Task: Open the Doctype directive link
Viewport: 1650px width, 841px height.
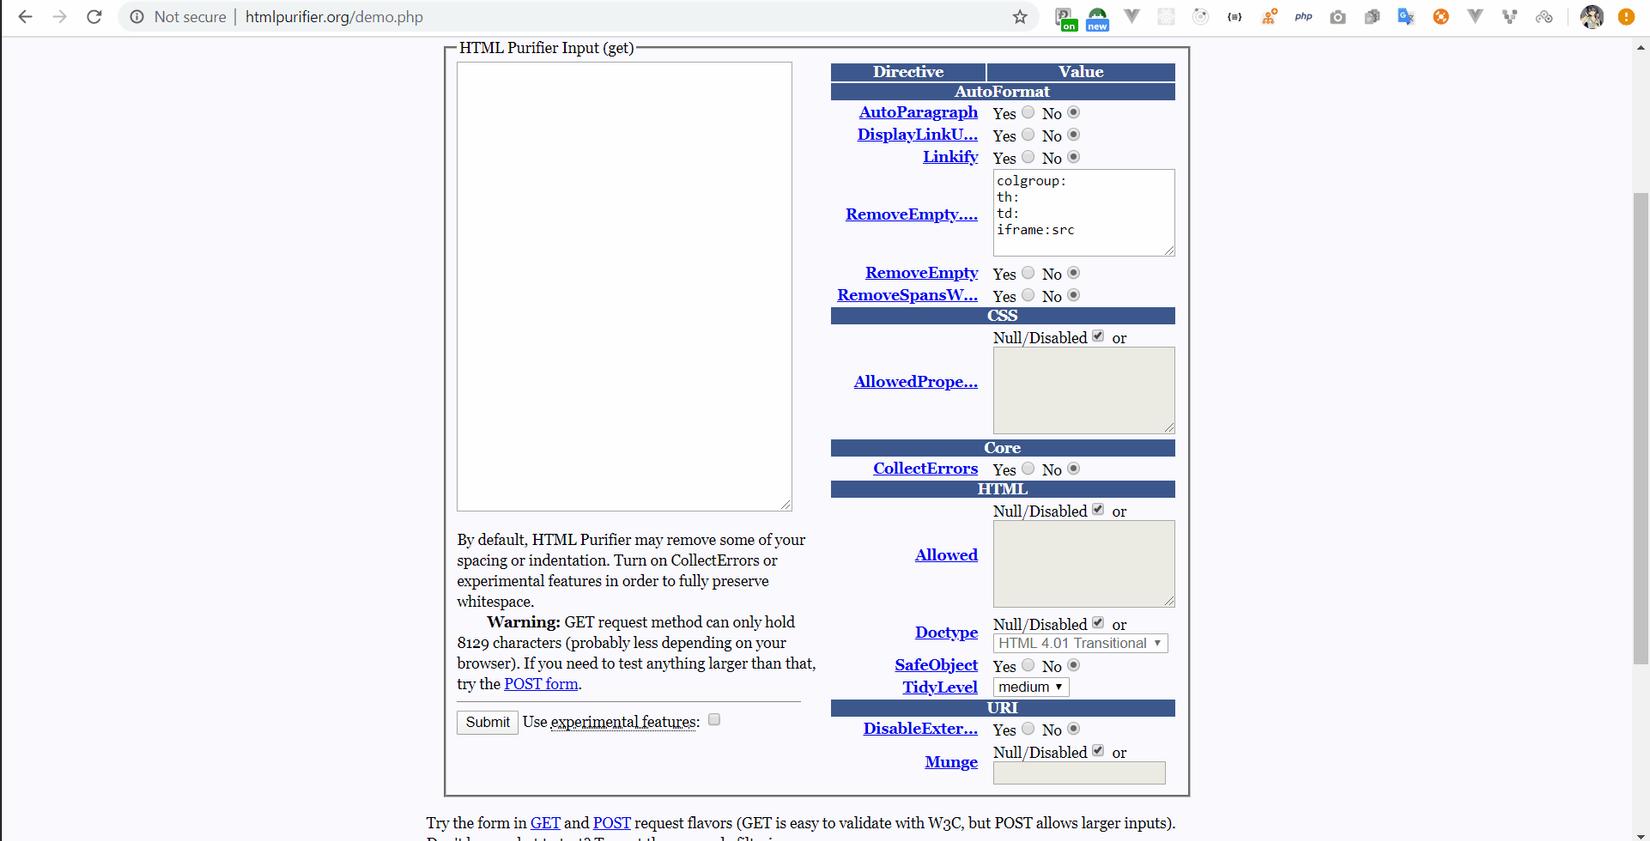Action: pyautogui.click(x=946, y=632)
